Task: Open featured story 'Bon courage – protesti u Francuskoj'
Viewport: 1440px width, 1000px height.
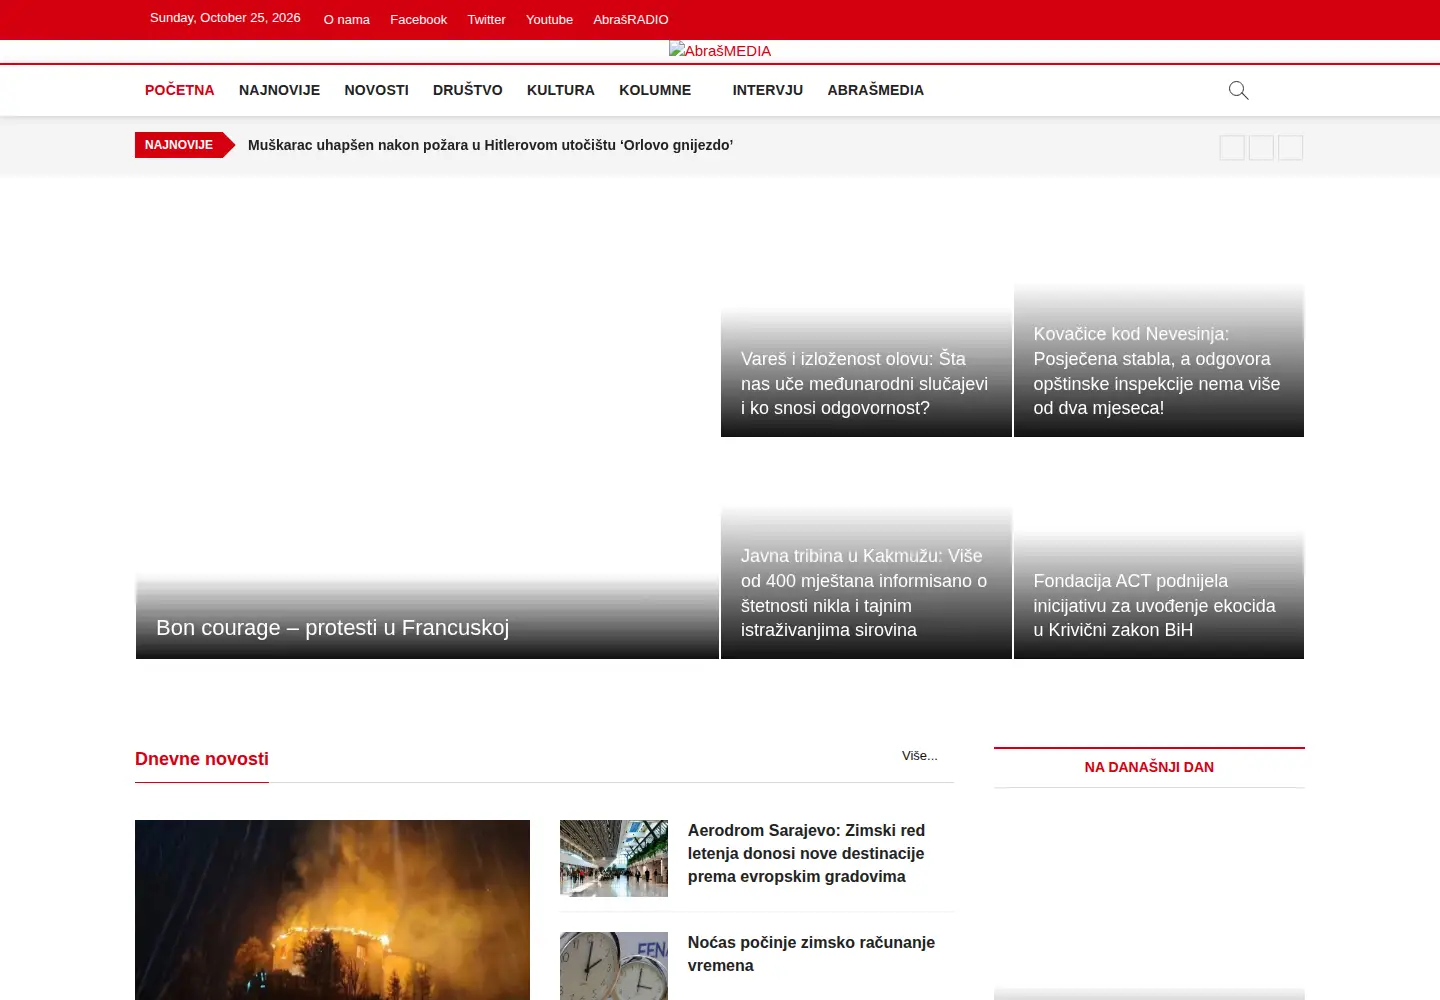Action: coord(333,628)
